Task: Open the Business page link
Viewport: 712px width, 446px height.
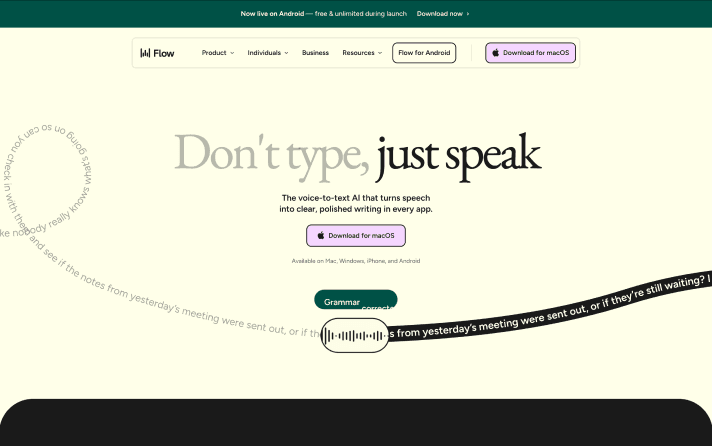Action: (x=315, y=53)
